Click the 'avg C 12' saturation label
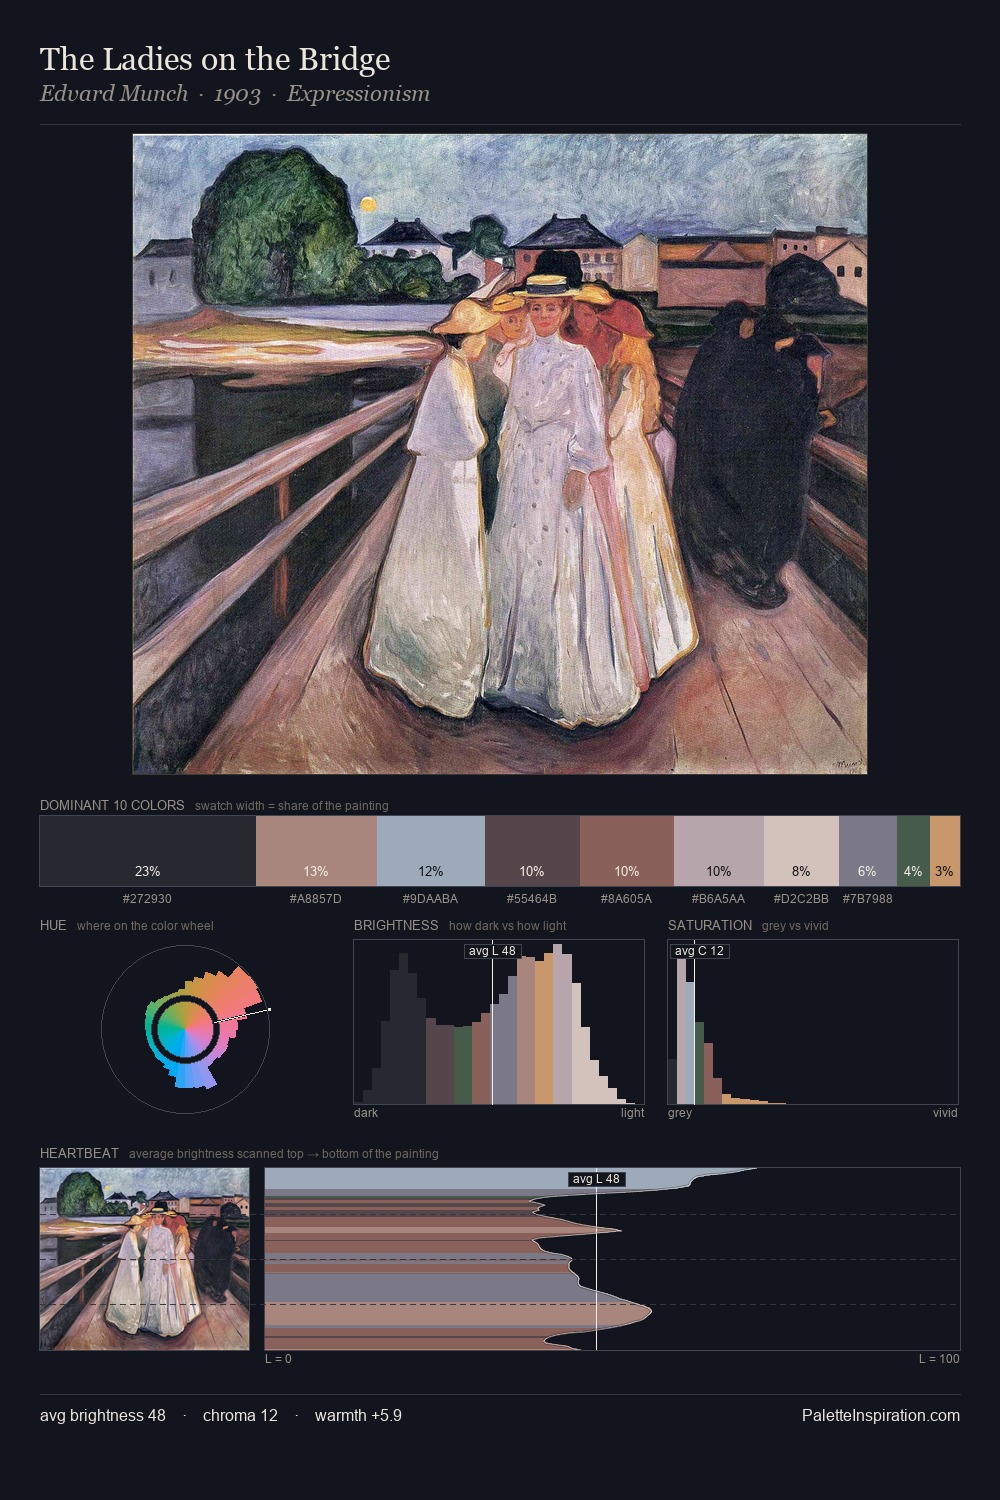Image resolution: width=1000 pixels, height=1500 pixels. (699, 951)
